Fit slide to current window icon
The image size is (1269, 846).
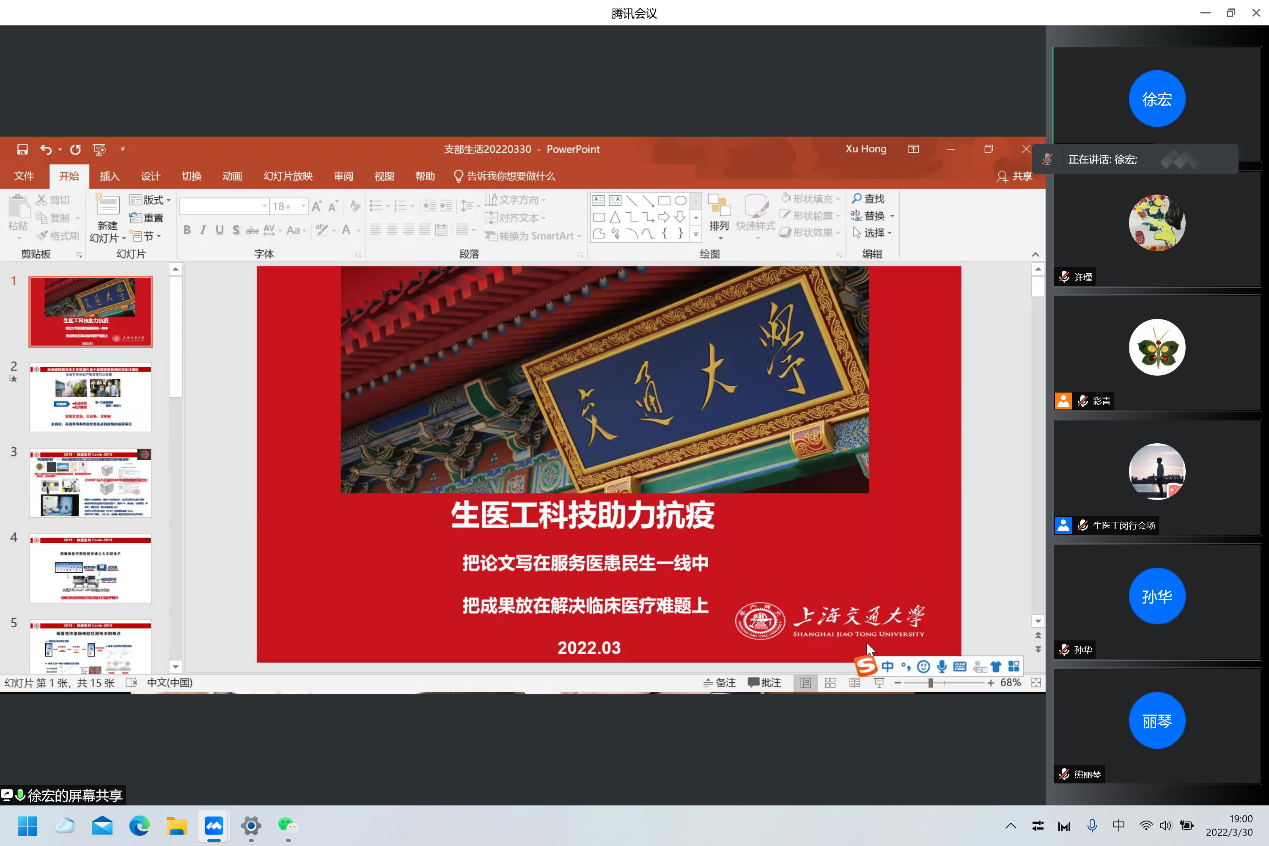1036,683
